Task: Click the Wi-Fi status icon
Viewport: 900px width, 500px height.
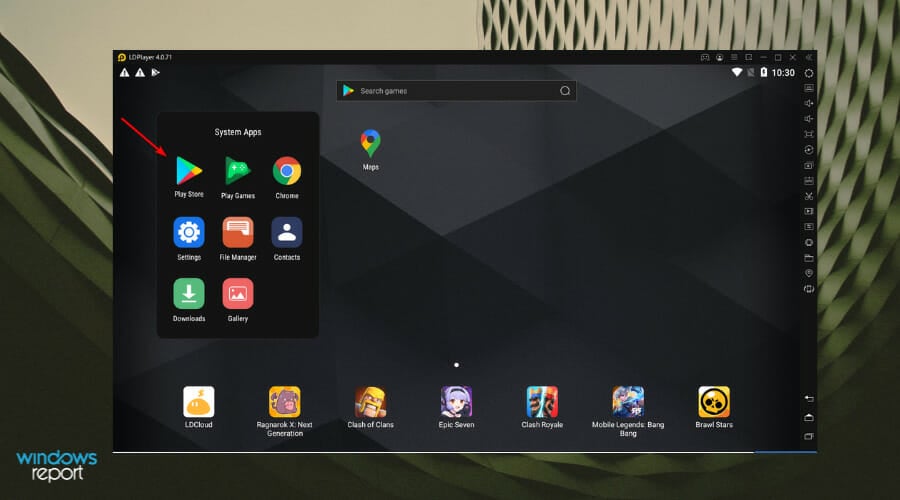Action: click(736, 72)
